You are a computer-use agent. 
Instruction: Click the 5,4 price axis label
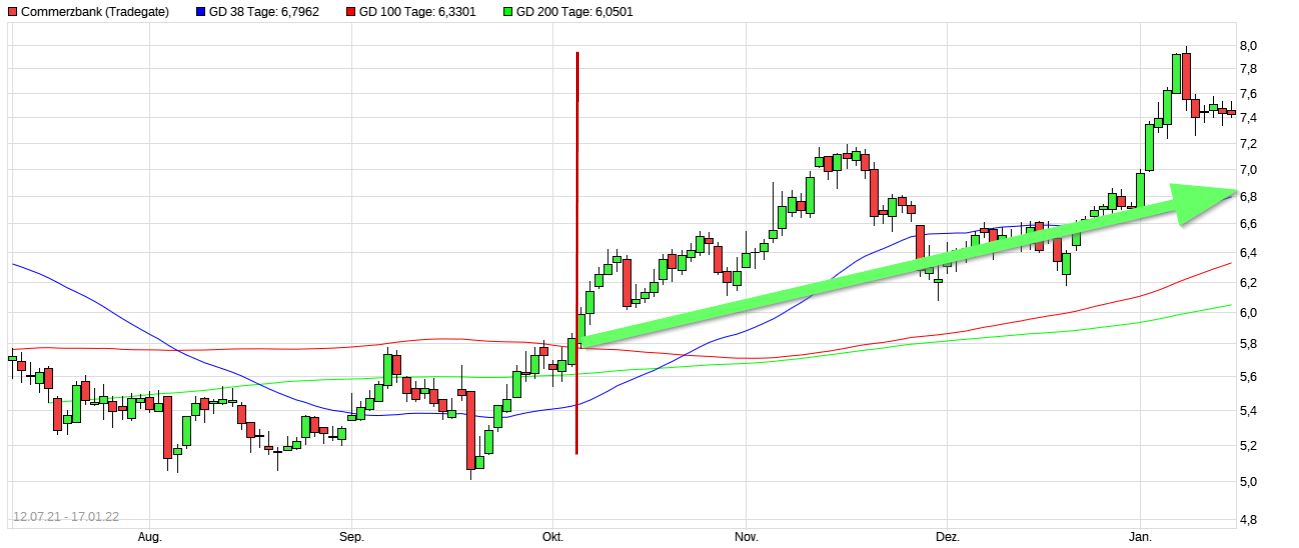[1248, 410]
